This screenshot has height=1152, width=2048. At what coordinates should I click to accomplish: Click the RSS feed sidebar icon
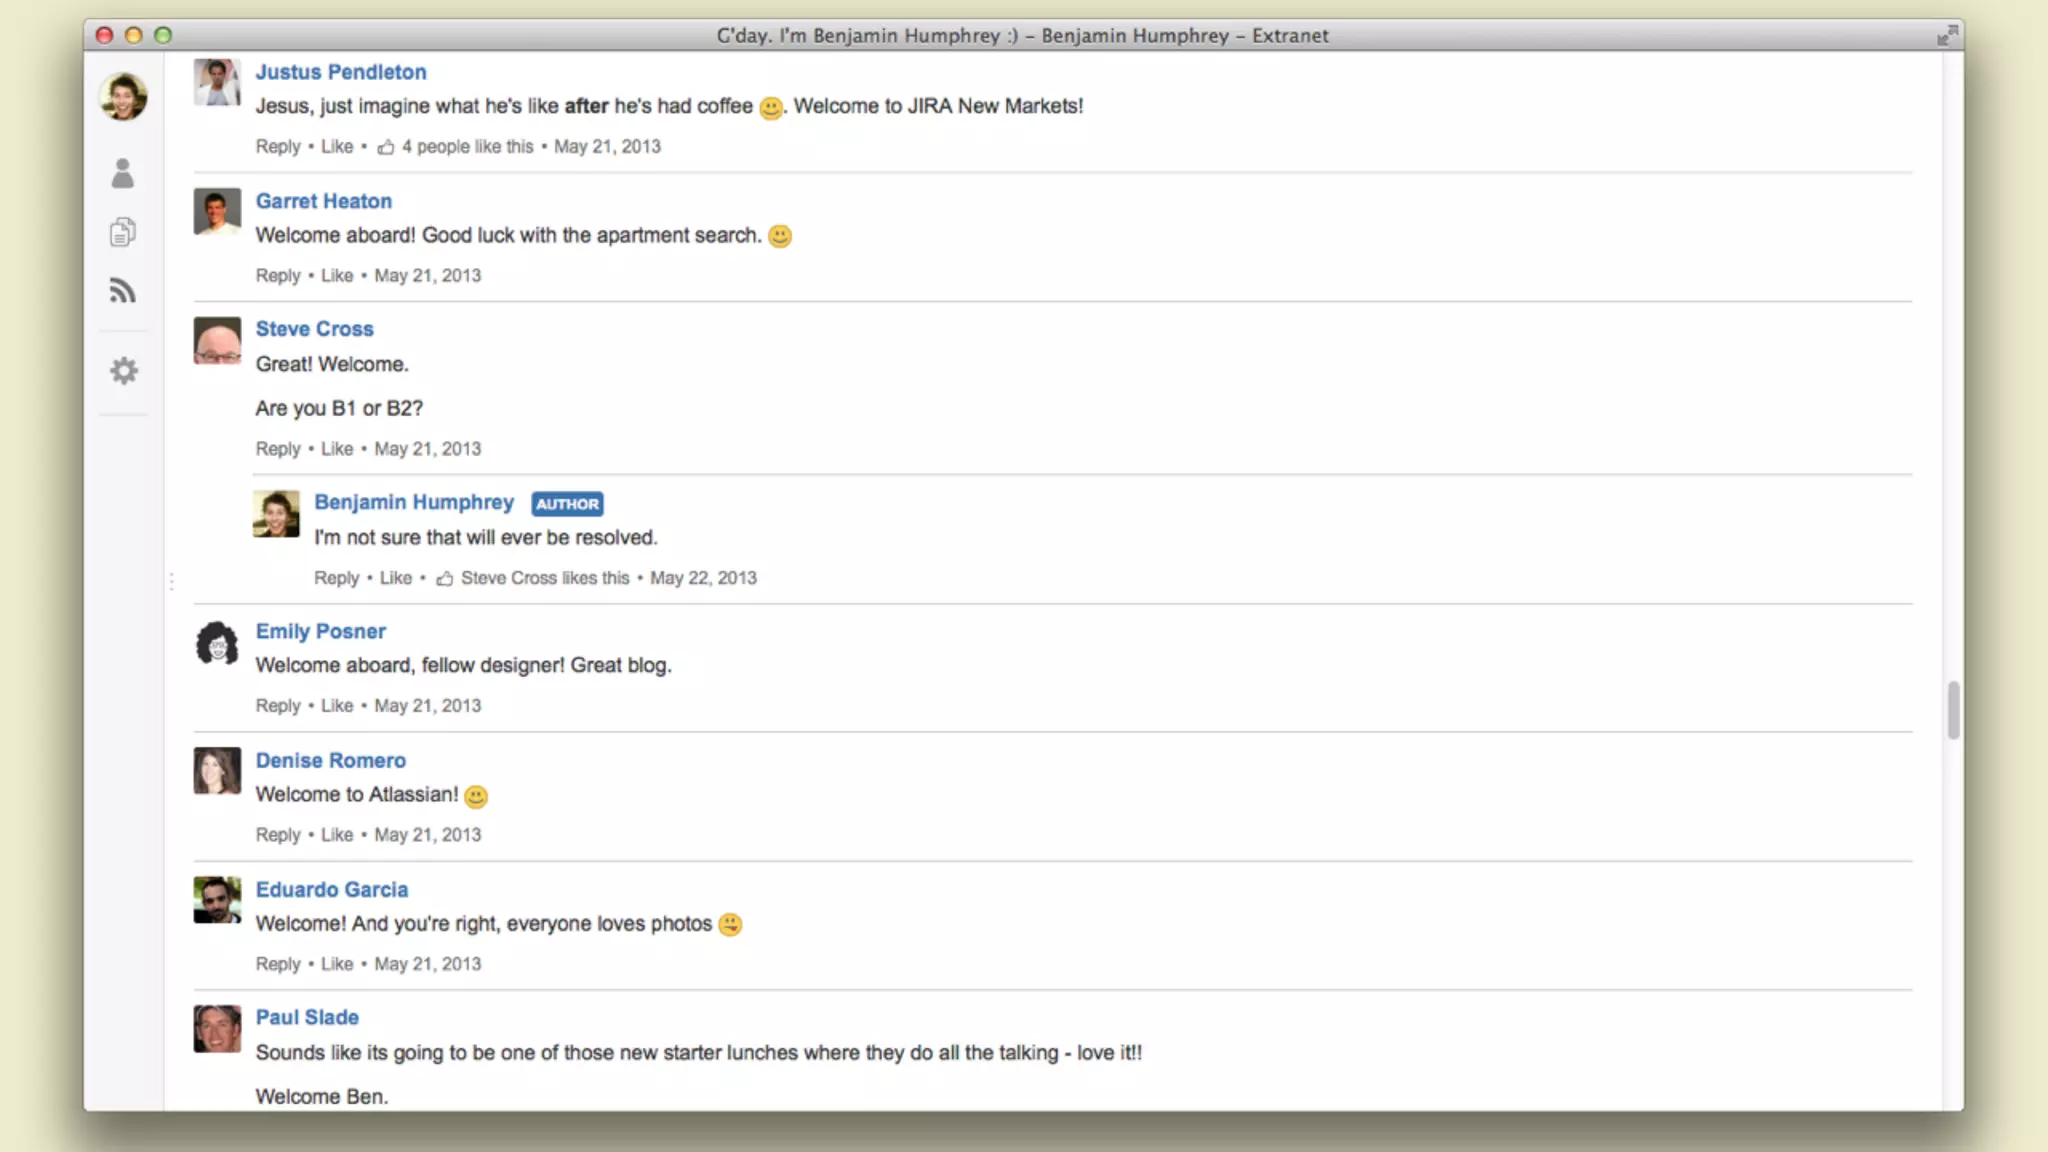(x=122, y=291)
